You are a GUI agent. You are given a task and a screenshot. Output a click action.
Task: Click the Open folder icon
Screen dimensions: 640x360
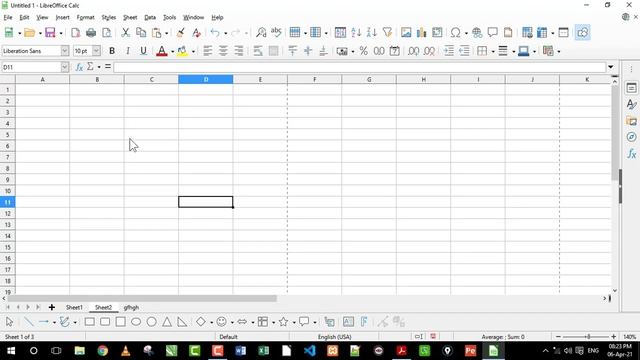pyautogui.click(x=29, y=33)
